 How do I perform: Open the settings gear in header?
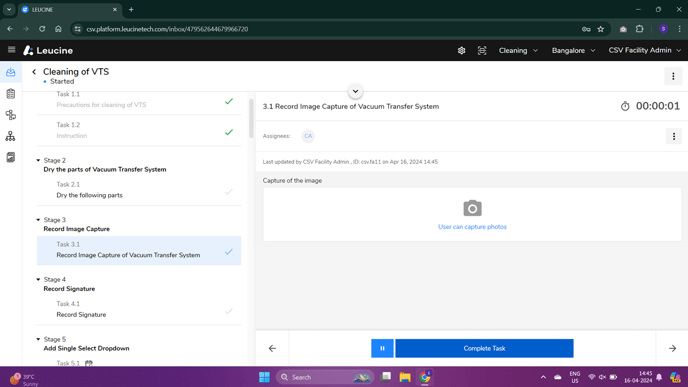(461, 50)
